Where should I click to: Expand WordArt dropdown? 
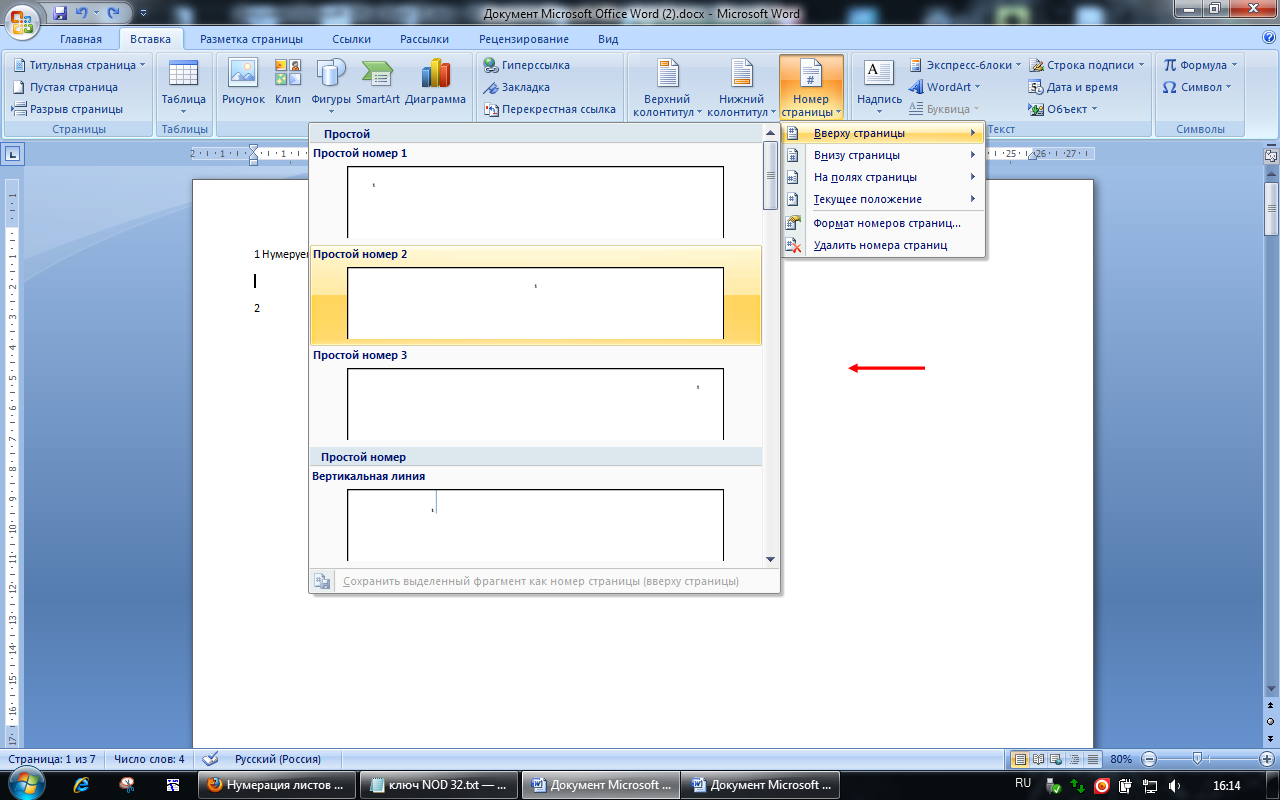(x=977, y=87)
